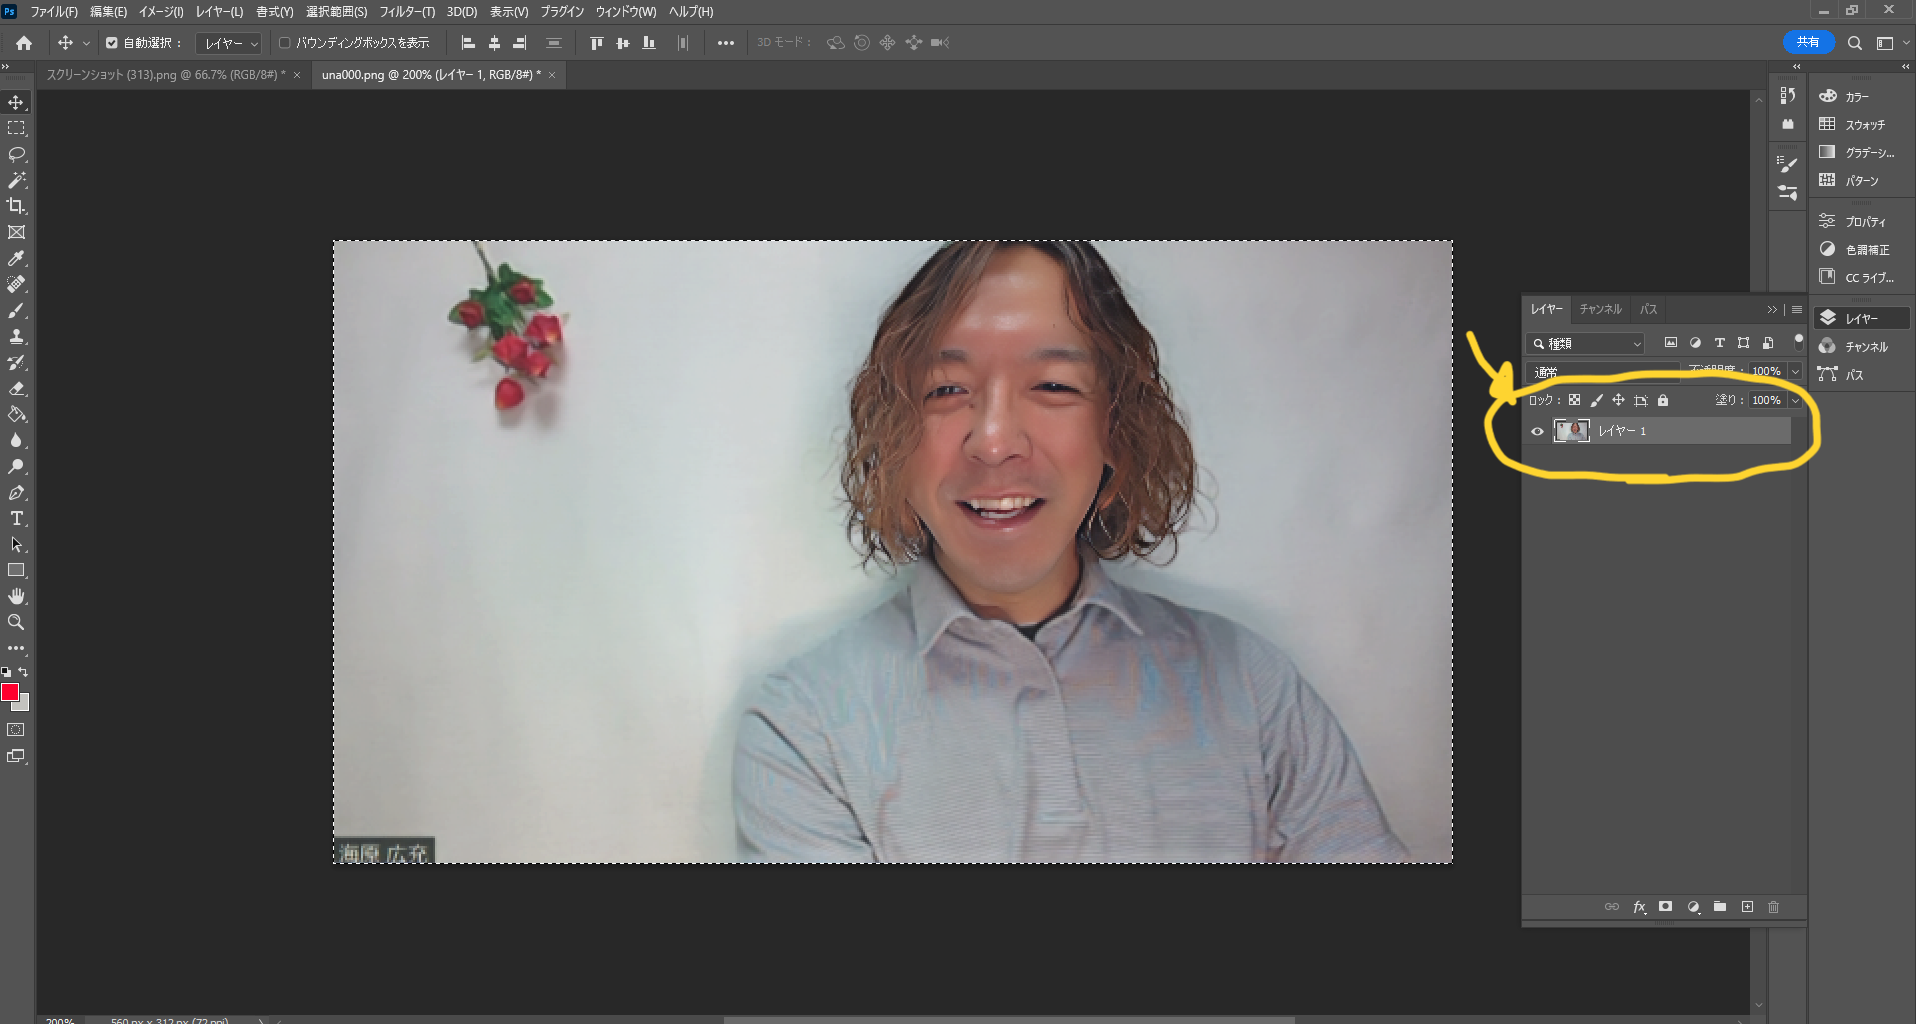Toggle lock position icon

[1618, 400]
